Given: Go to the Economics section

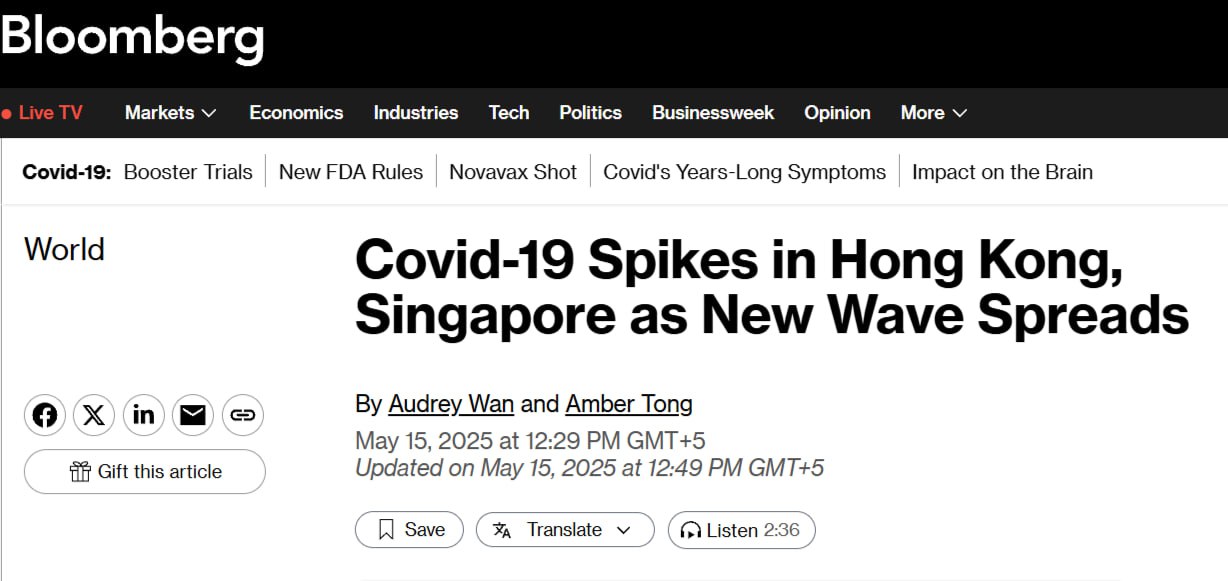Looking at the screenshot, I should 296,113.
